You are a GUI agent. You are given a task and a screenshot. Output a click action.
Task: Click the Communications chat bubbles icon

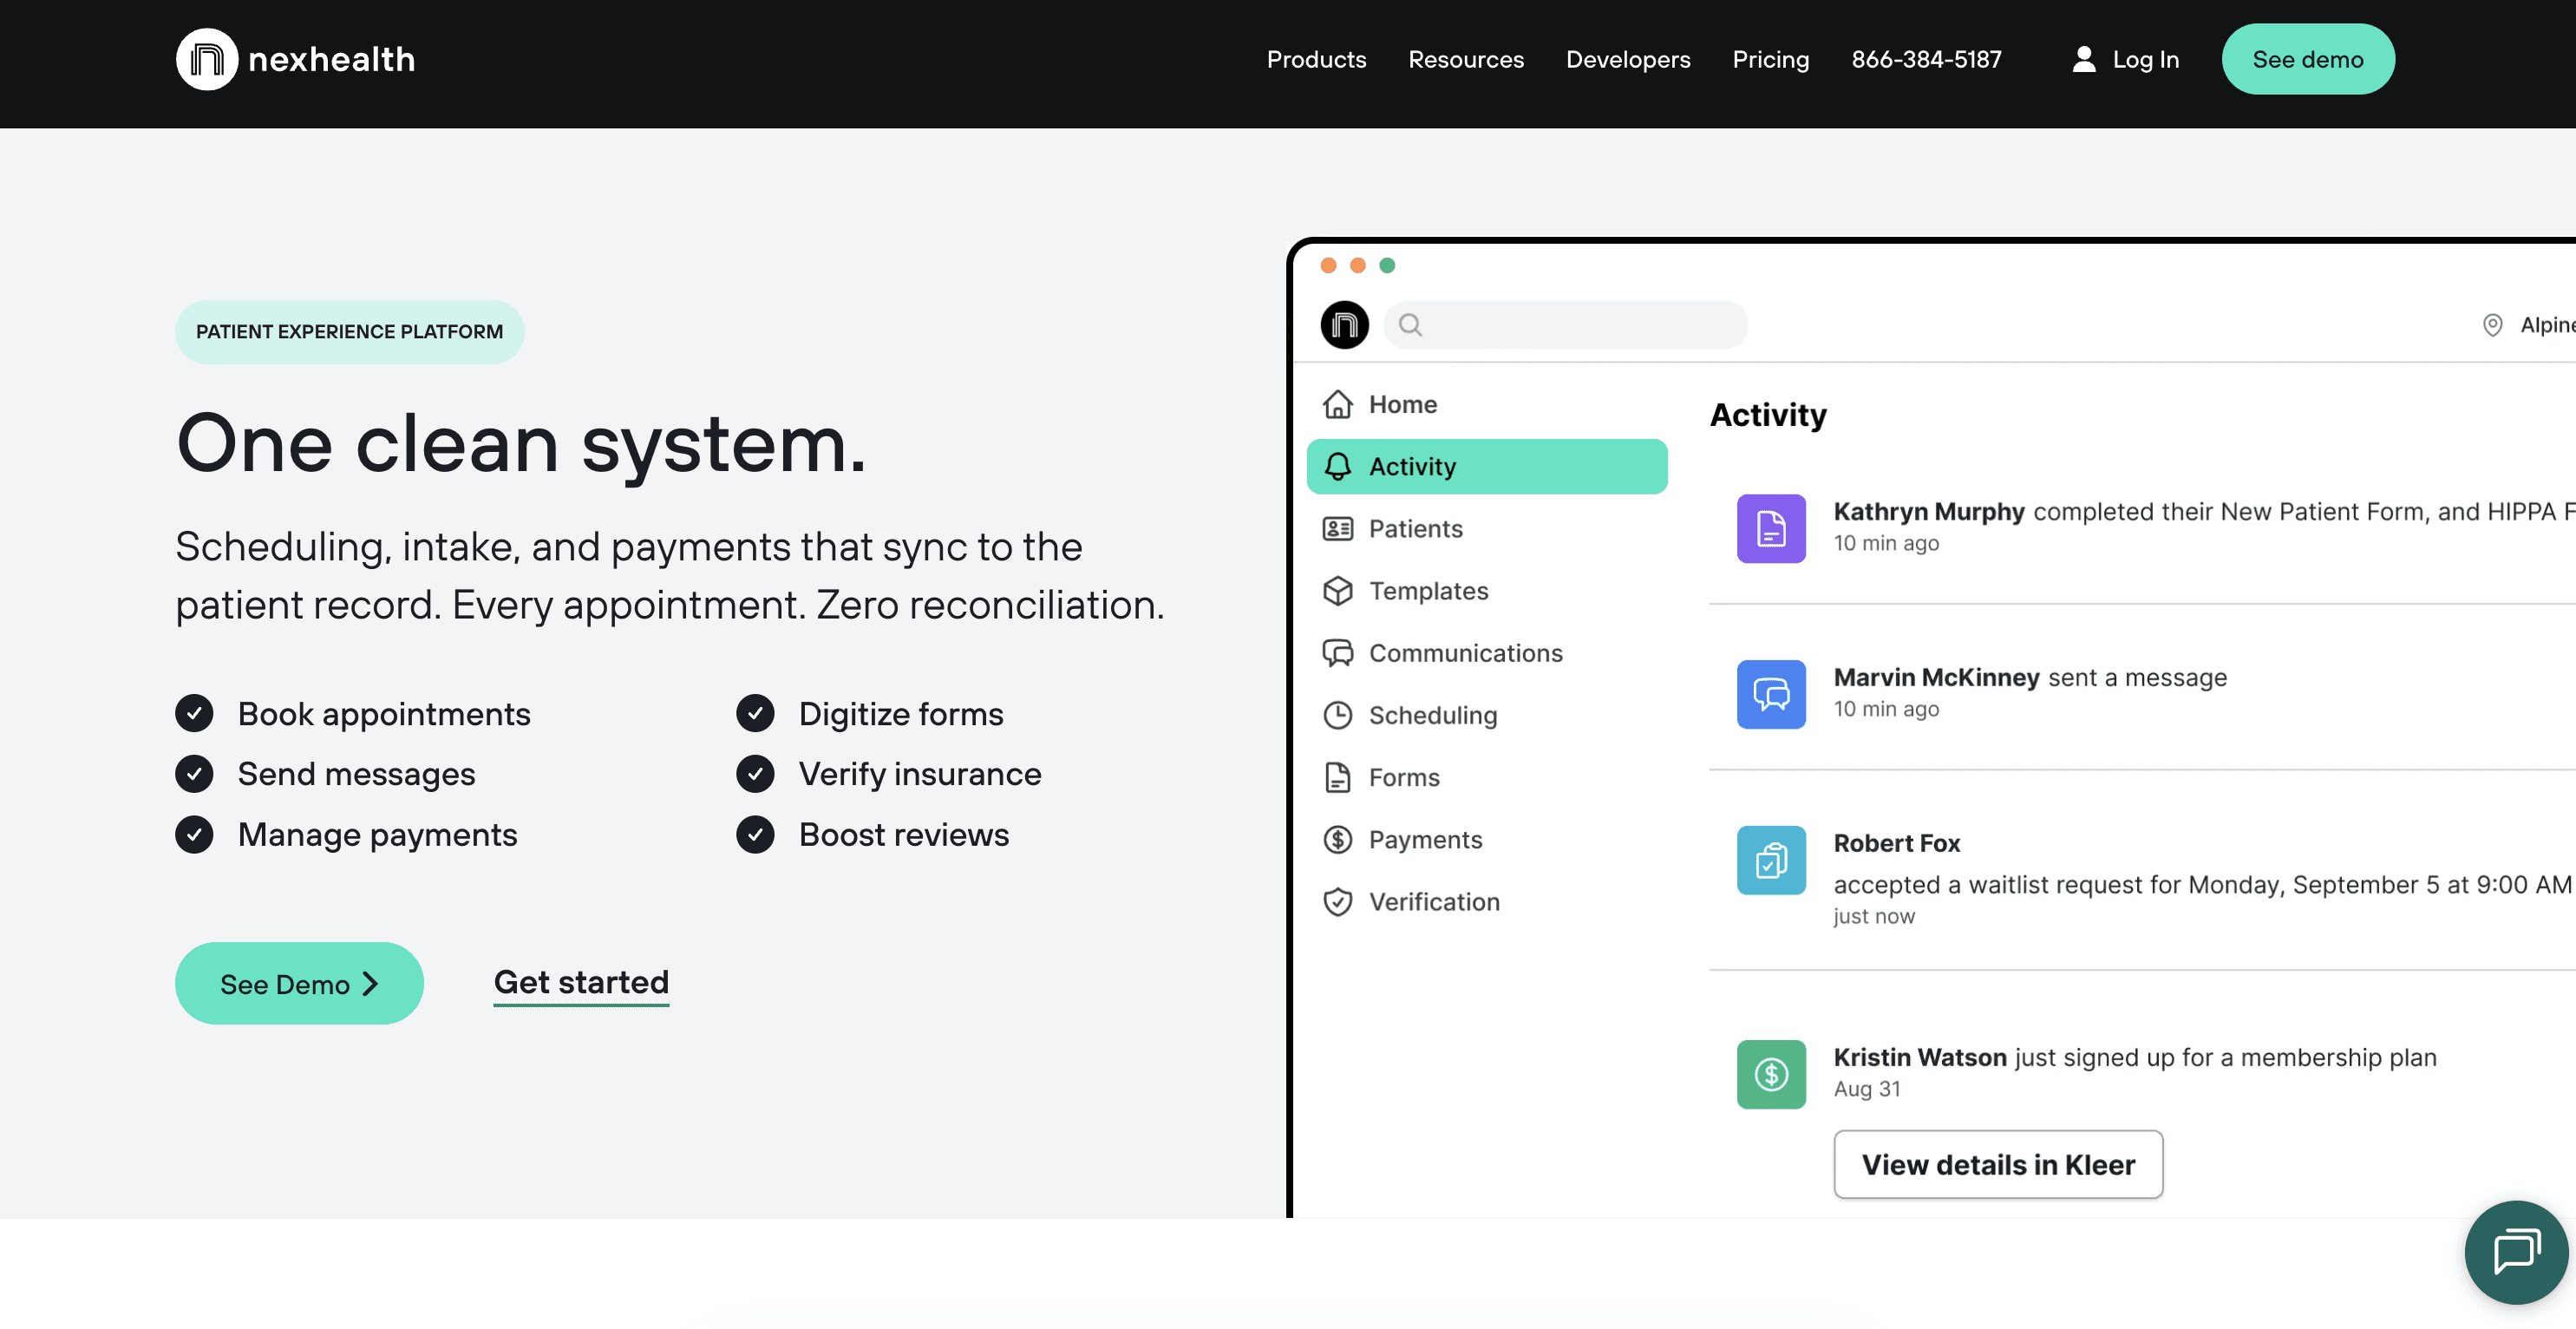tap(1338, 653)
